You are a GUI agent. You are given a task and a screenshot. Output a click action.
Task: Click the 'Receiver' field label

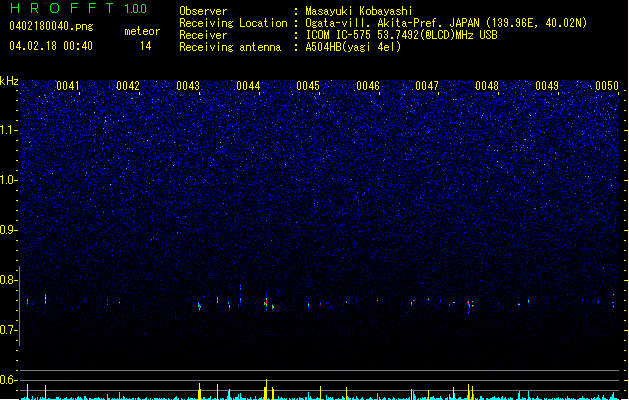pos(203,35)
